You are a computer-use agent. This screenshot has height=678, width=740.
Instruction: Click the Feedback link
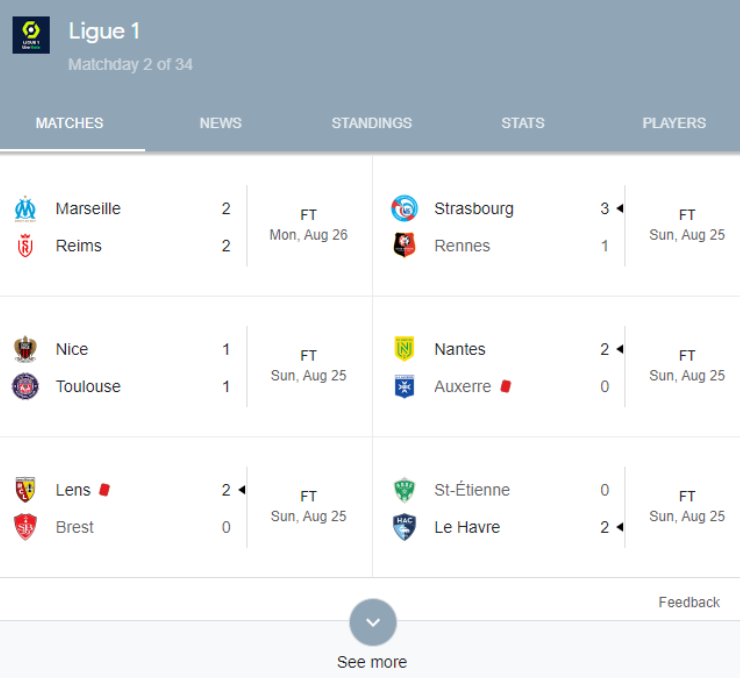pyautogui.click(x=689, y=603)
